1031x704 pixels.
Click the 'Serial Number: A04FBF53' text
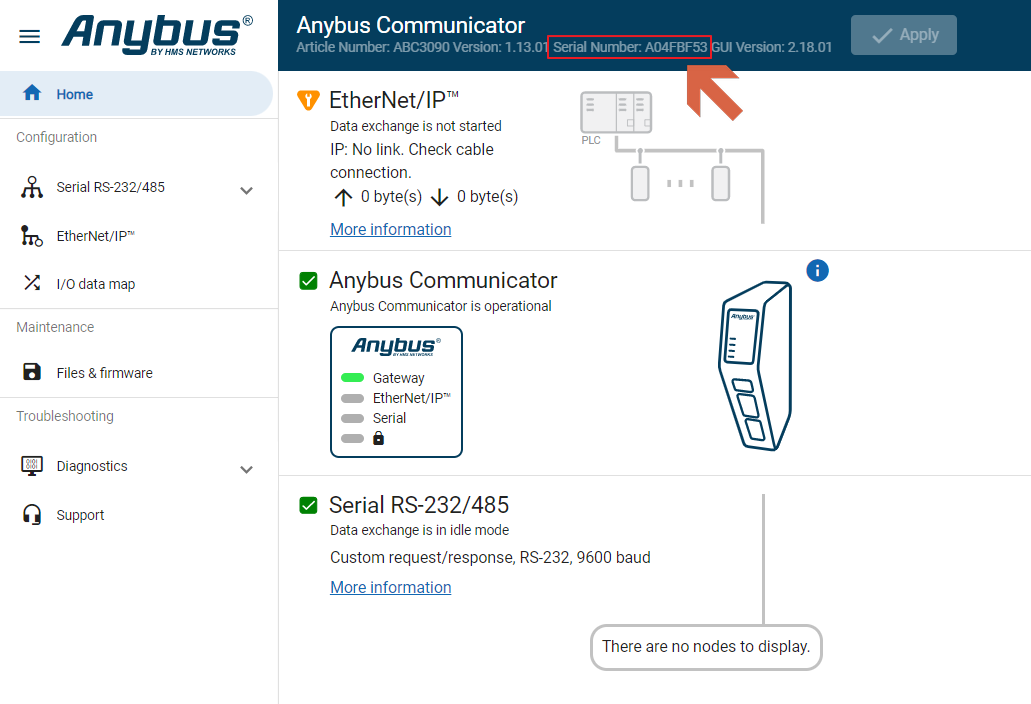coord(630,47)
